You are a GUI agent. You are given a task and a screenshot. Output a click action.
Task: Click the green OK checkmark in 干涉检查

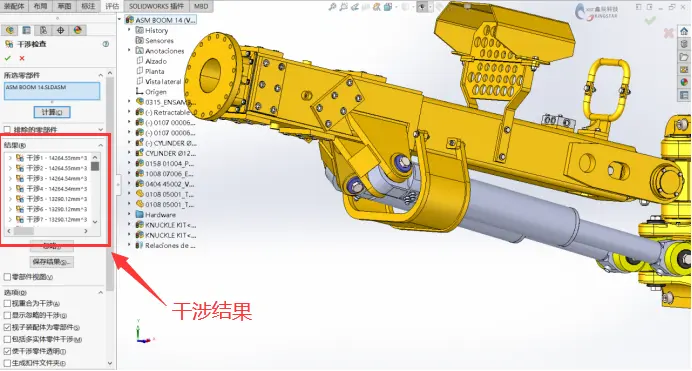pyautogui.click(x=8, y=58)
